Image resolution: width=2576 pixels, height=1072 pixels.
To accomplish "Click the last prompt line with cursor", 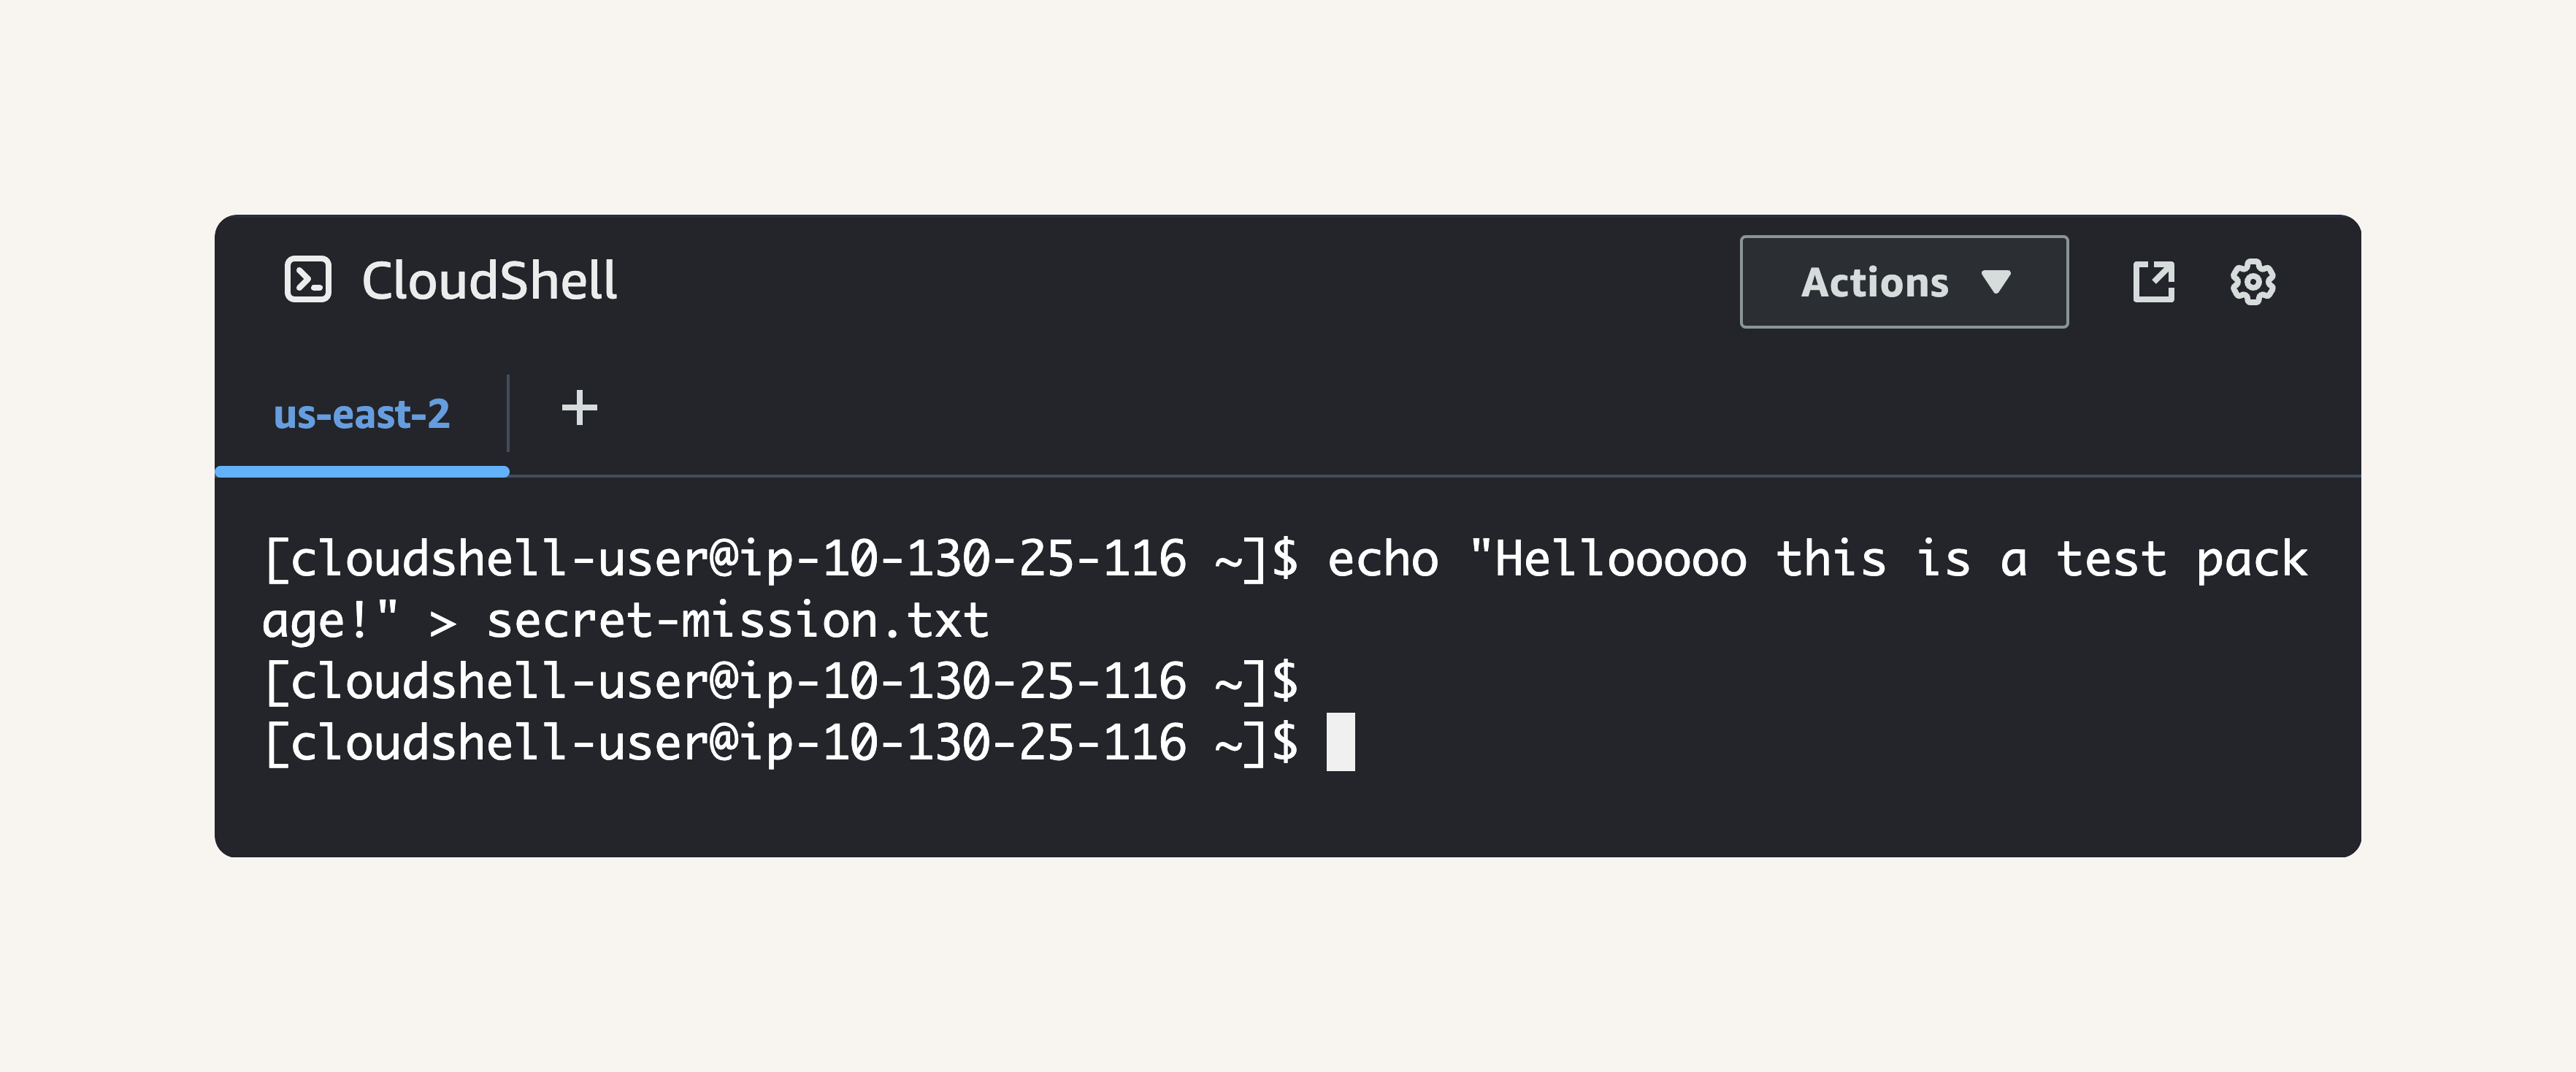I will 809,743.
